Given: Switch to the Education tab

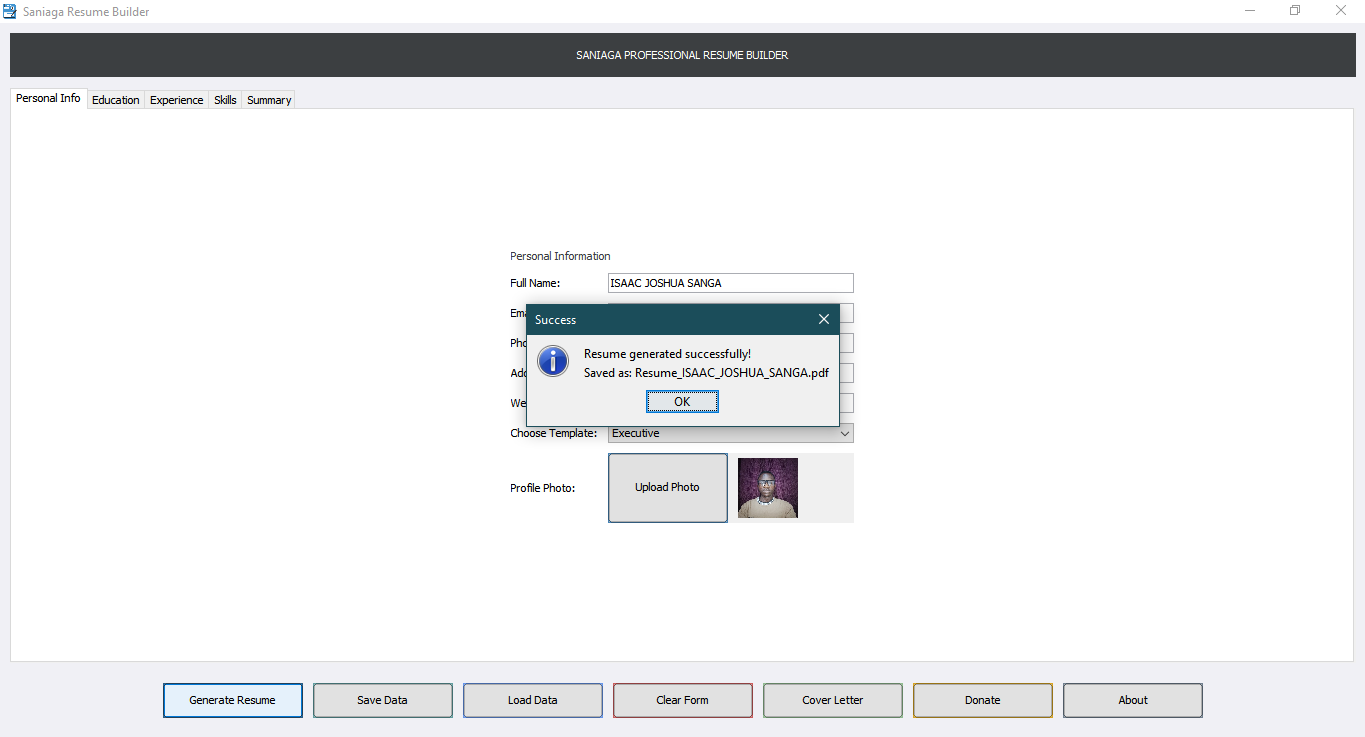Looking at the screenshot, I should pos(116,100).
